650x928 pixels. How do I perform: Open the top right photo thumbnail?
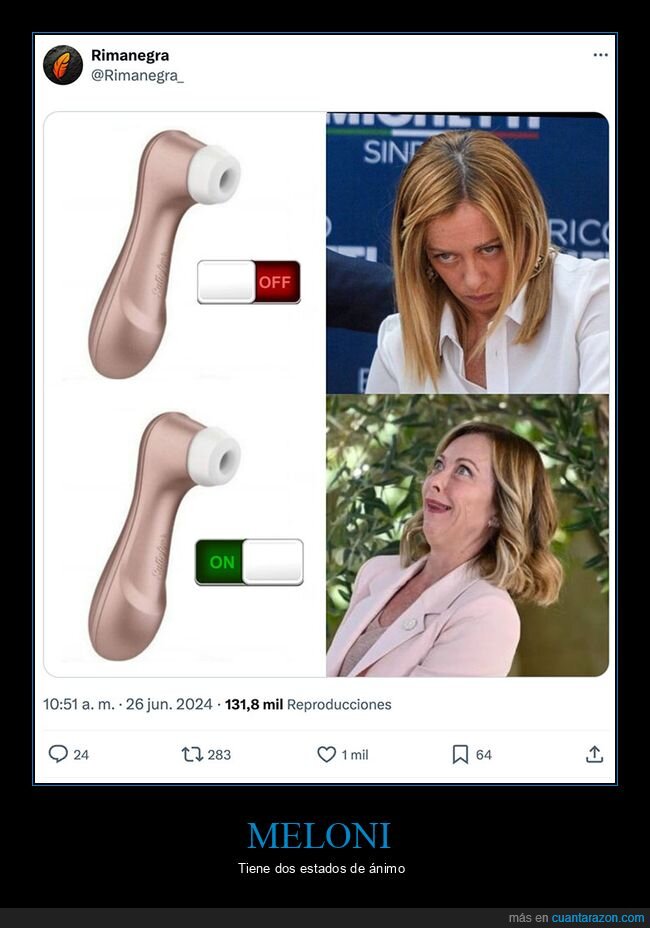pyautogui.click(x=468, y=253)
